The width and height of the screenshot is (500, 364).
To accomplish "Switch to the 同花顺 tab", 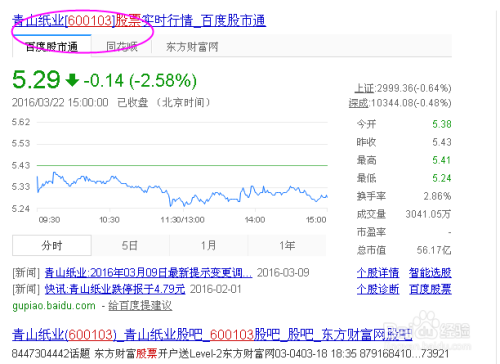I will click(x=122, y=47).
